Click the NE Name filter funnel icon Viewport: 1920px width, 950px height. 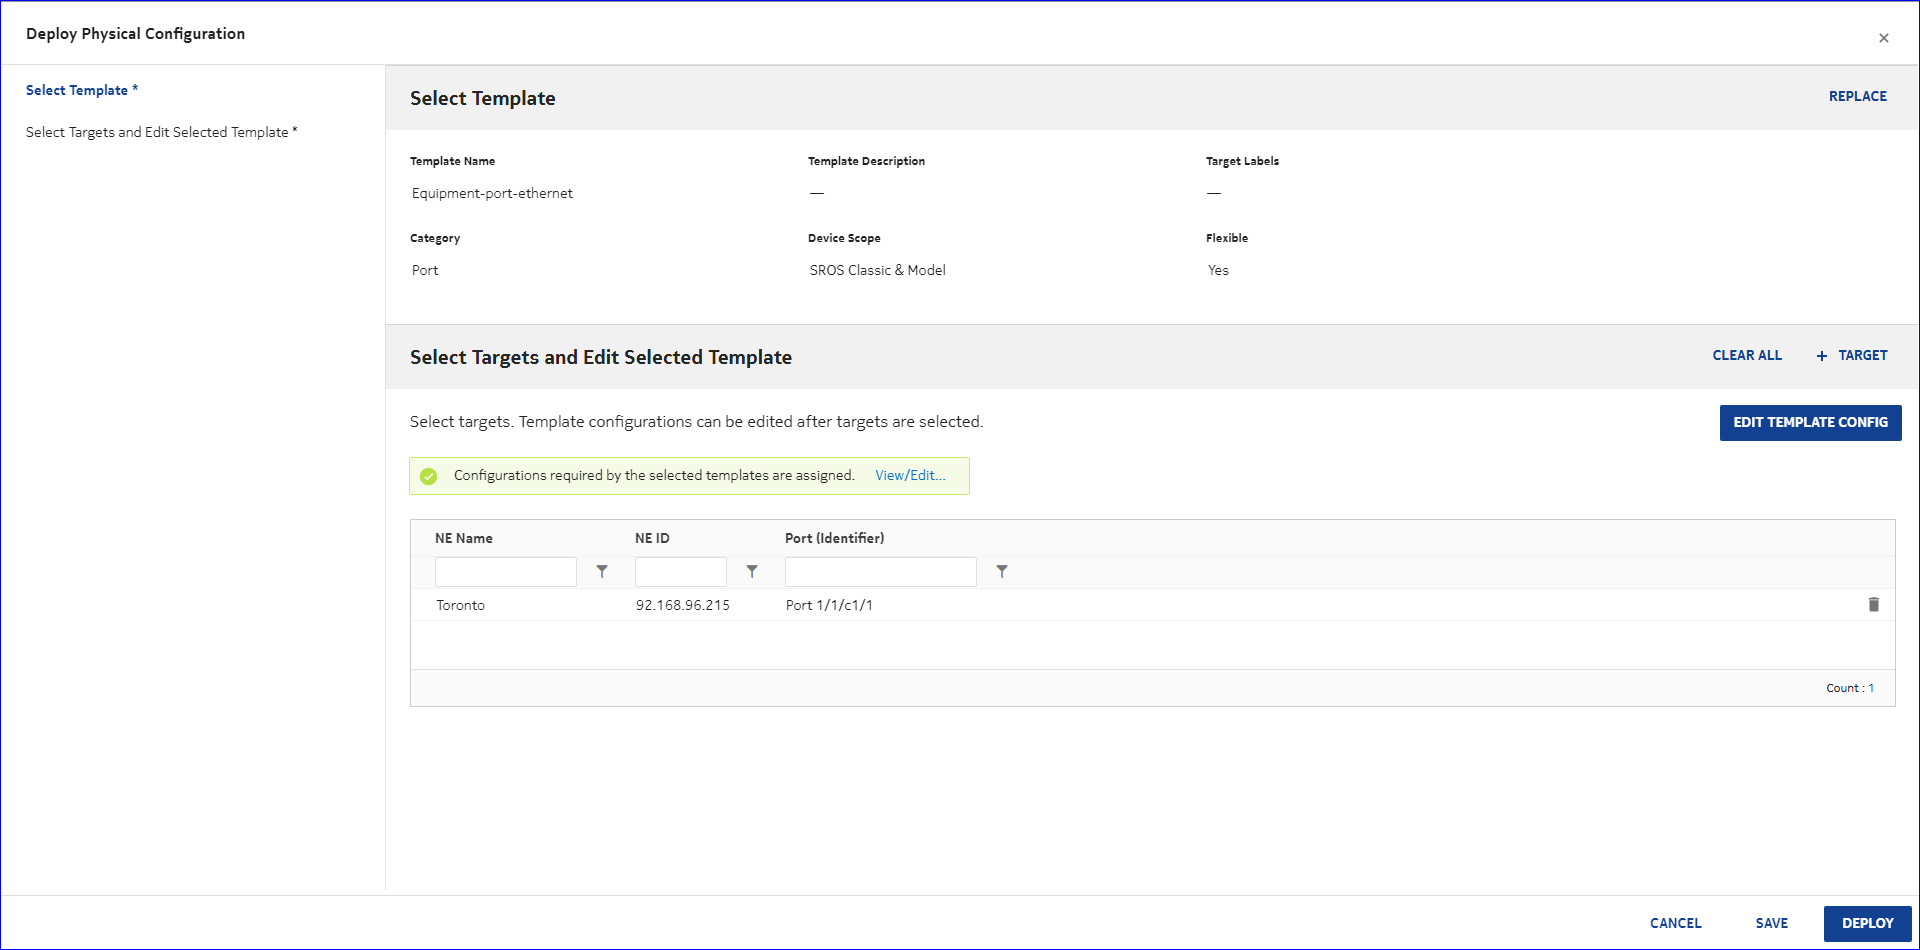pos(602,572)
